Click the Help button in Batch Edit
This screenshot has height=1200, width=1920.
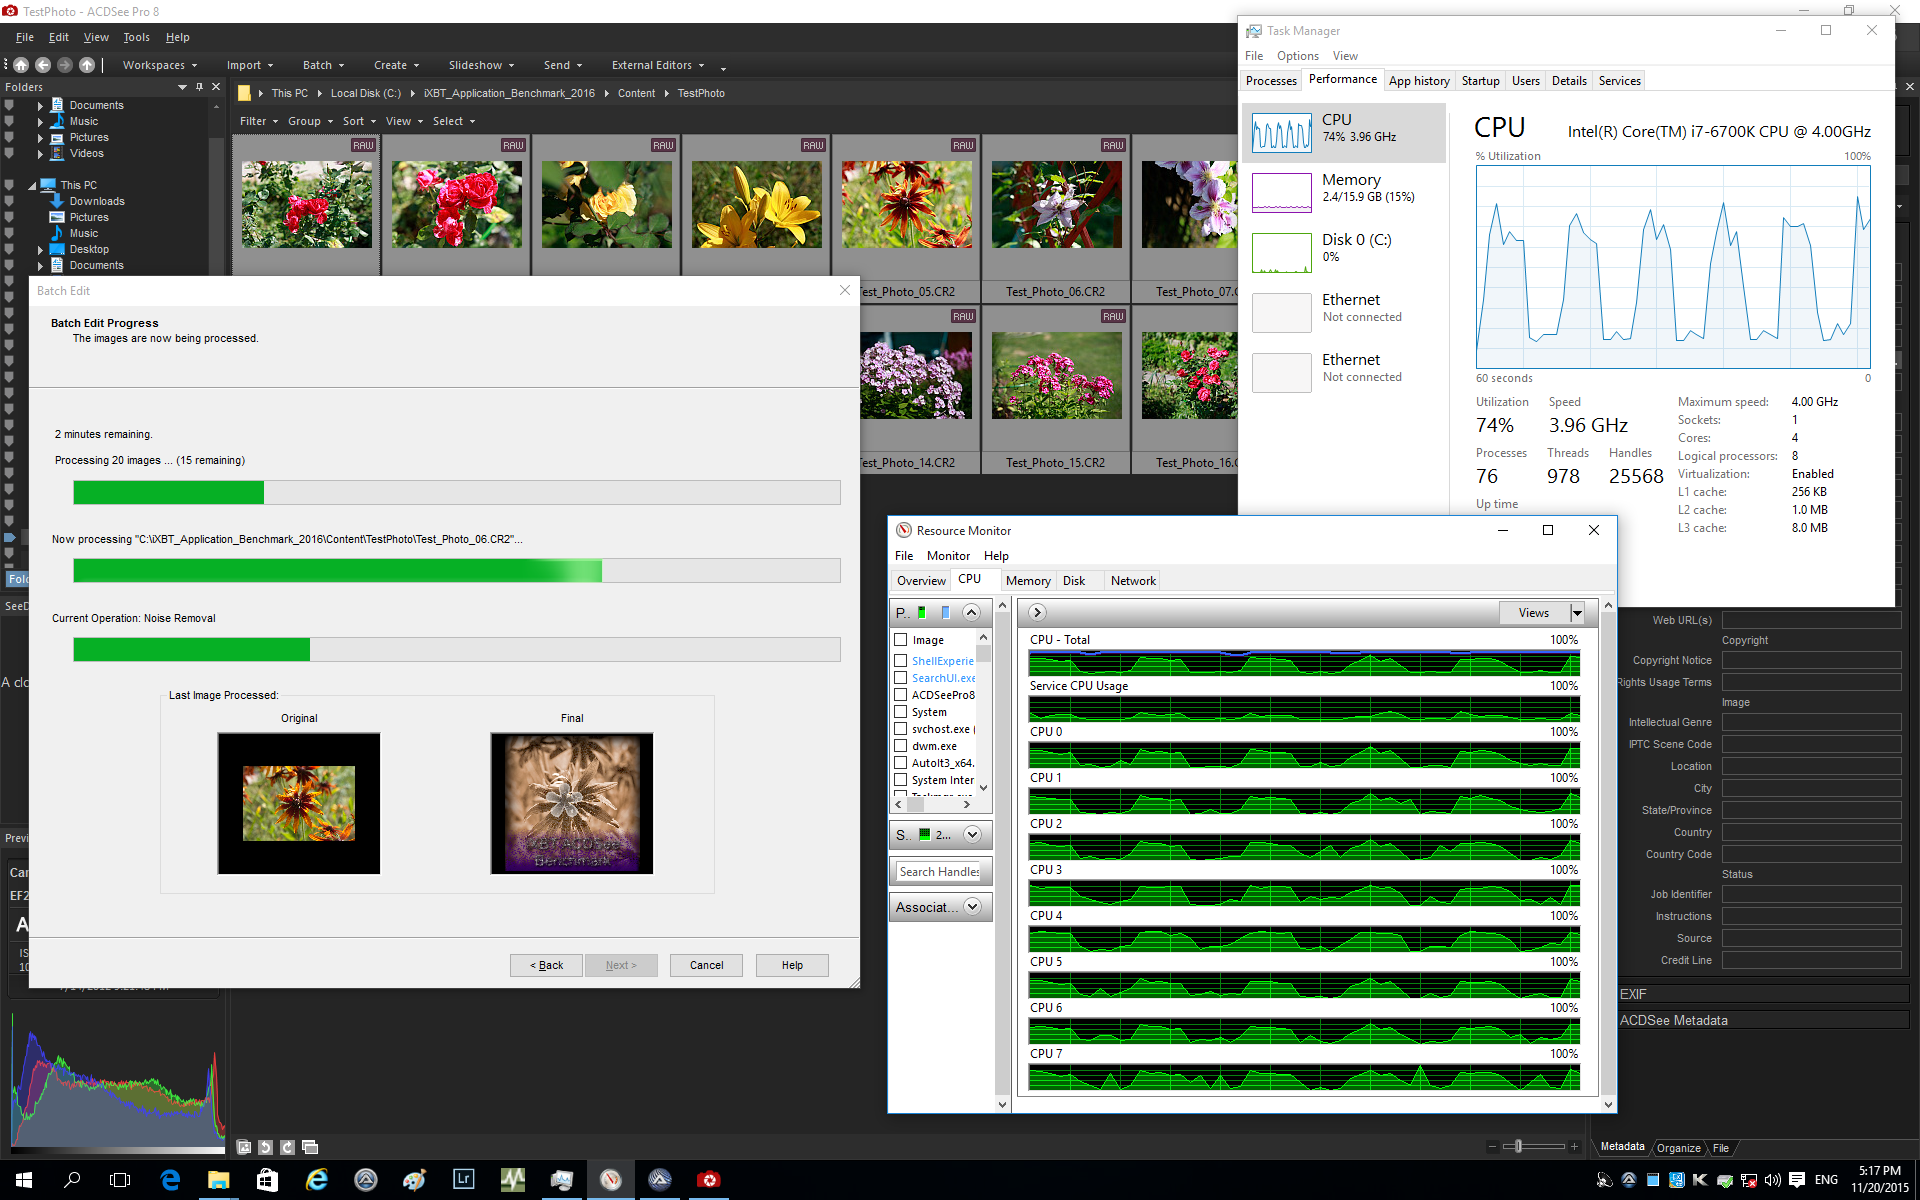point(792,965)
